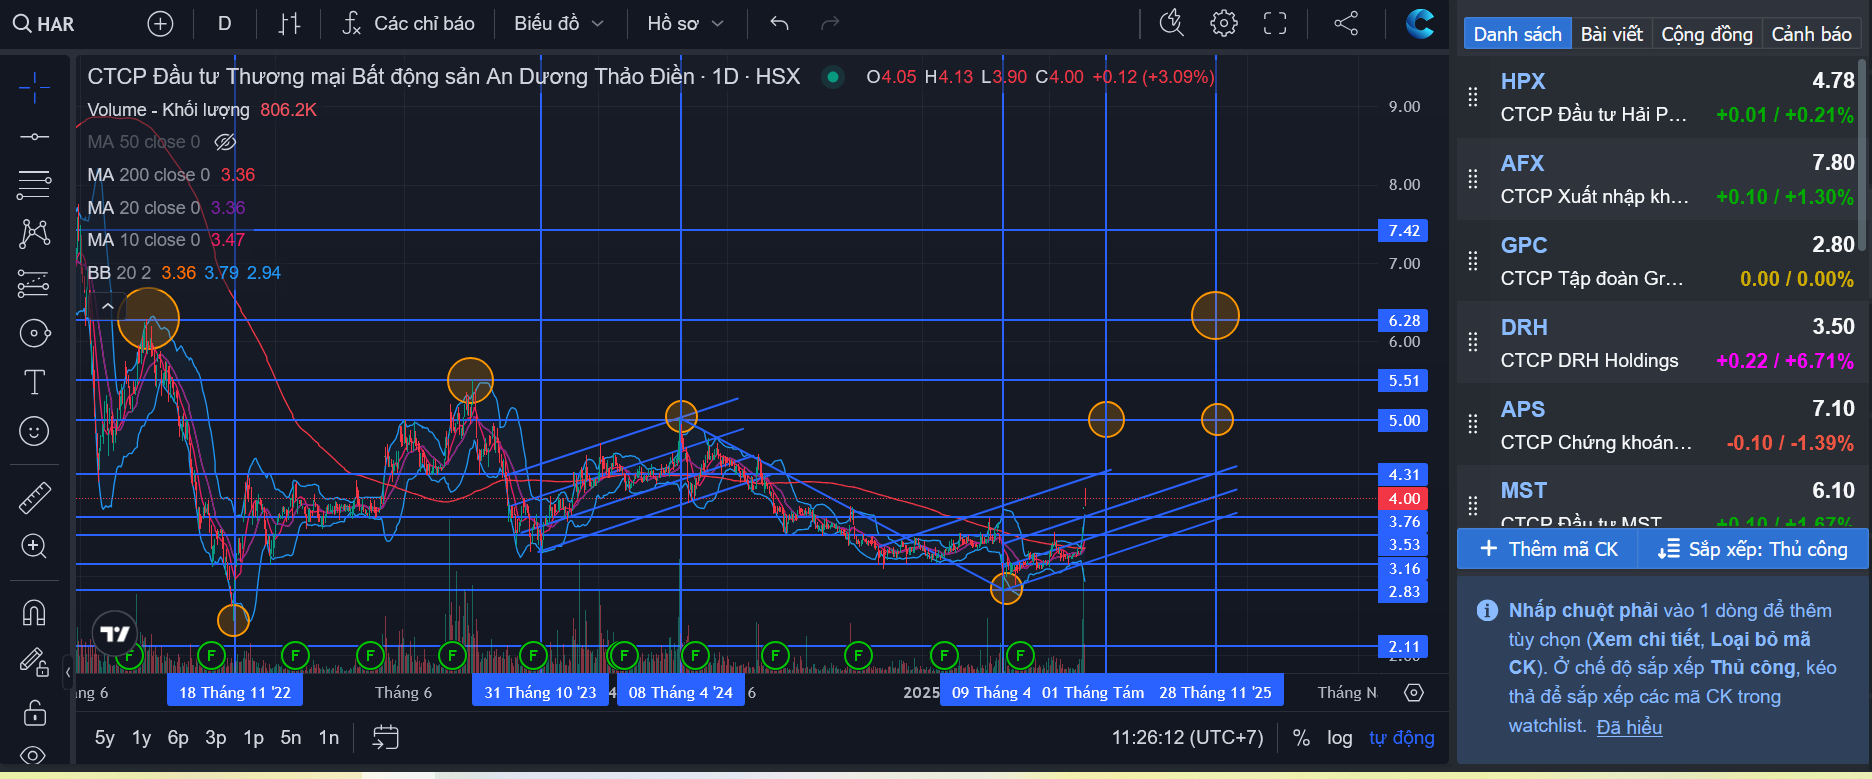Expand the Biểu đồ dropdown
The image size is (1872, 779).
[559, 24]
